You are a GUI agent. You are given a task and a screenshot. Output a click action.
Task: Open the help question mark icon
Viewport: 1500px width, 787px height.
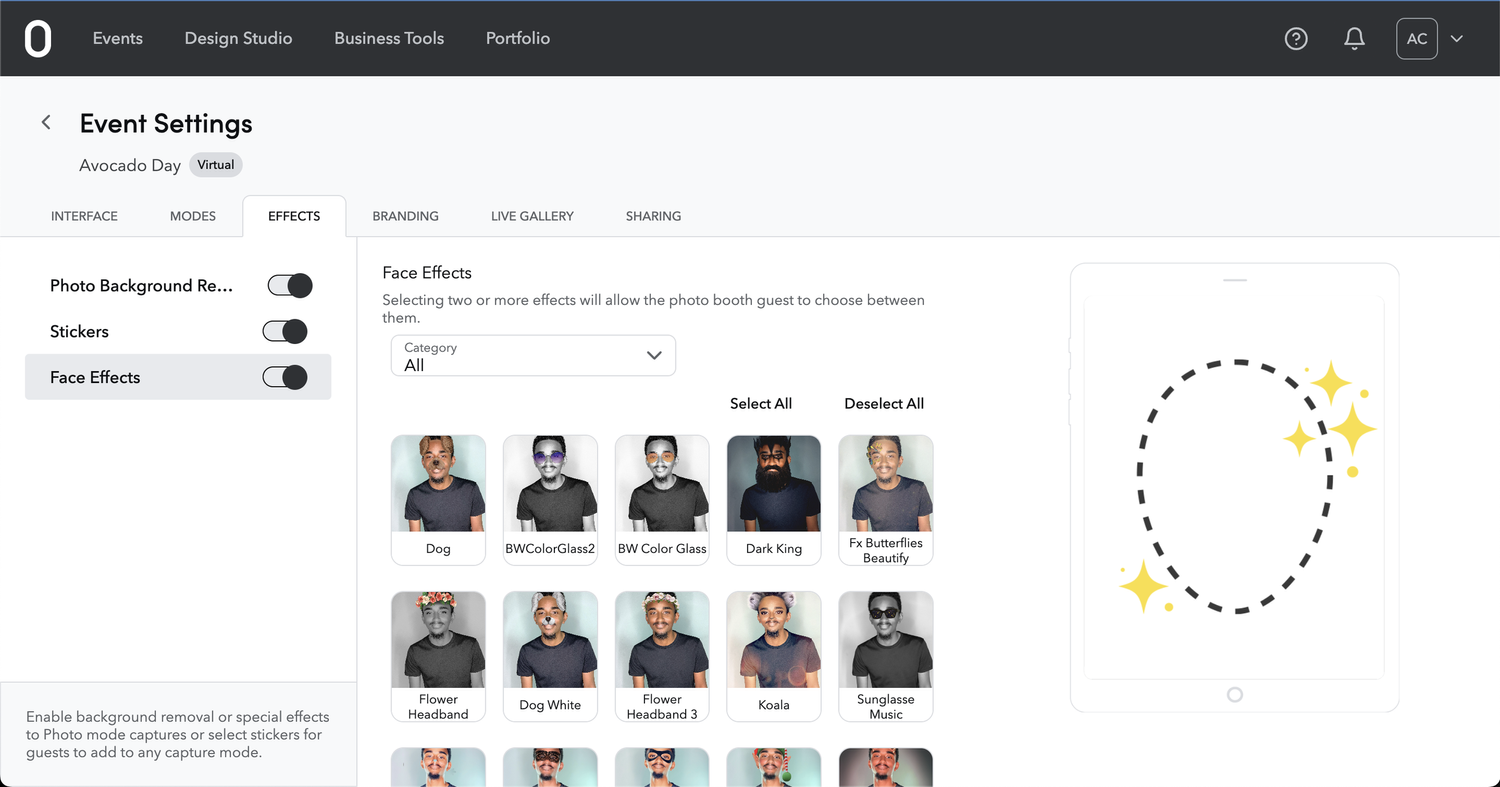pos(1296,39)
